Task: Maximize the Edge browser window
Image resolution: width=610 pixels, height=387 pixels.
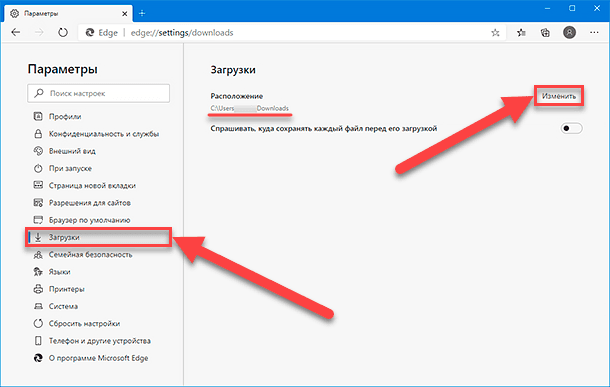Action: [572, 8]
